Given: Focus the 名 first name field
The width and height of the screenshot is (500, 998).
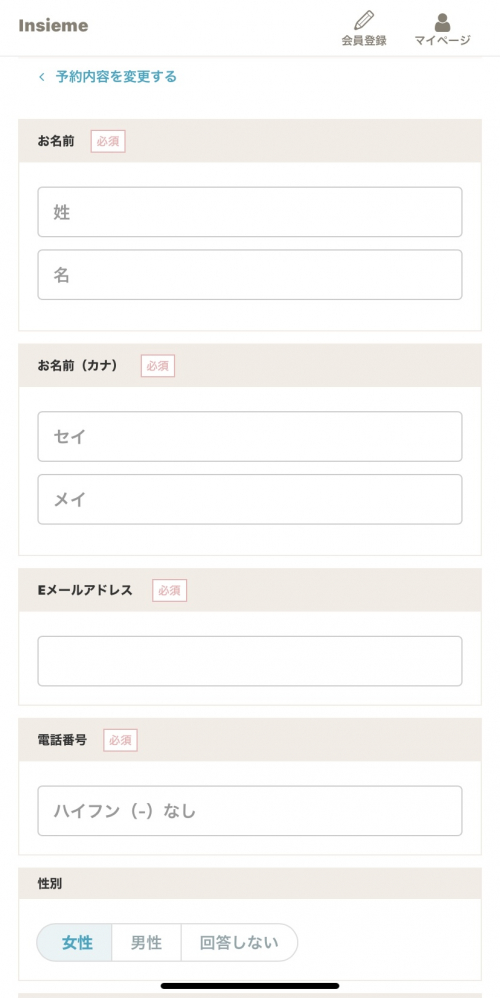Looking at the screenshot, I should (250, 274).
